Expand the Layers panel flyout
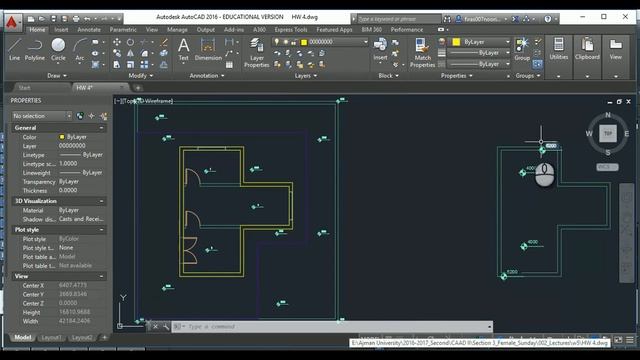The image size is (640, 360). tap(306, 76)
